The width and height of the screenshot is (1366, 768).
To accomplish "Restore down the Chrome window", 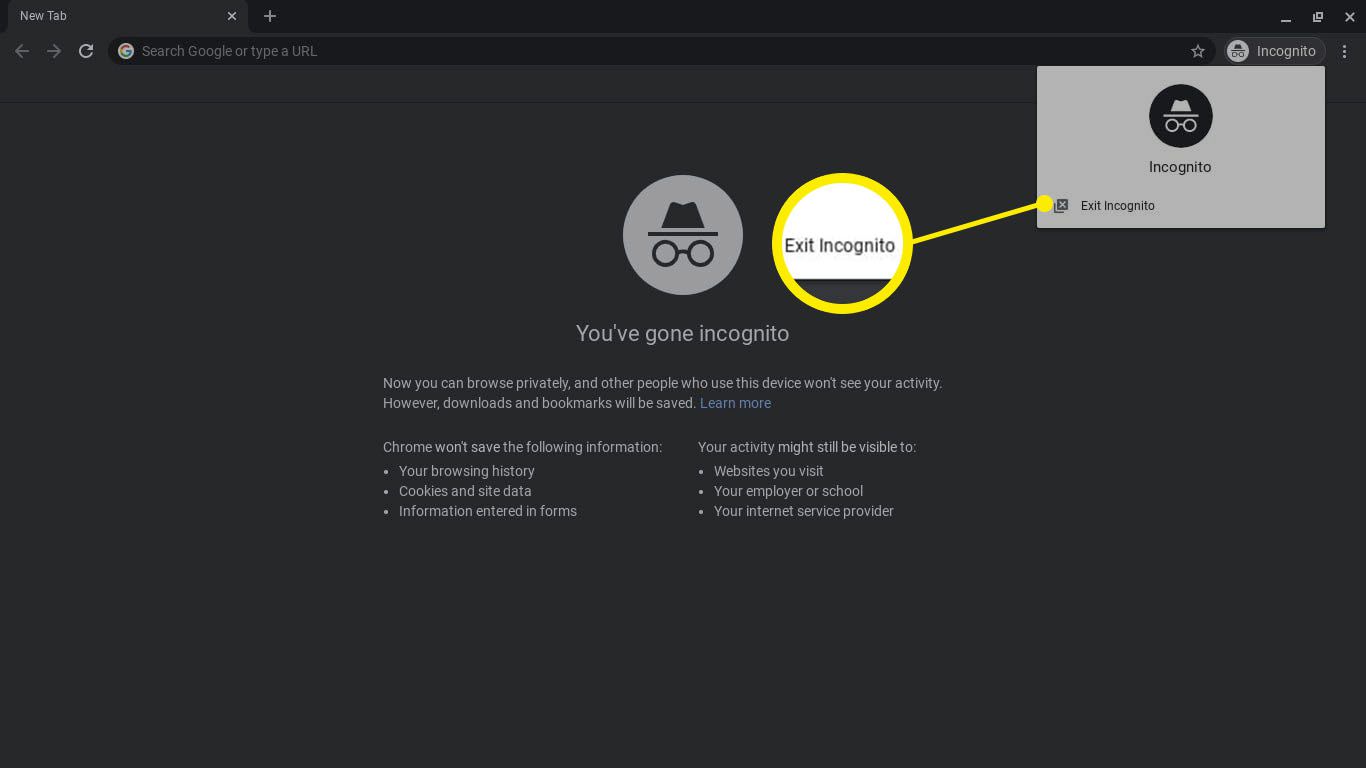I will point(1318,17).
